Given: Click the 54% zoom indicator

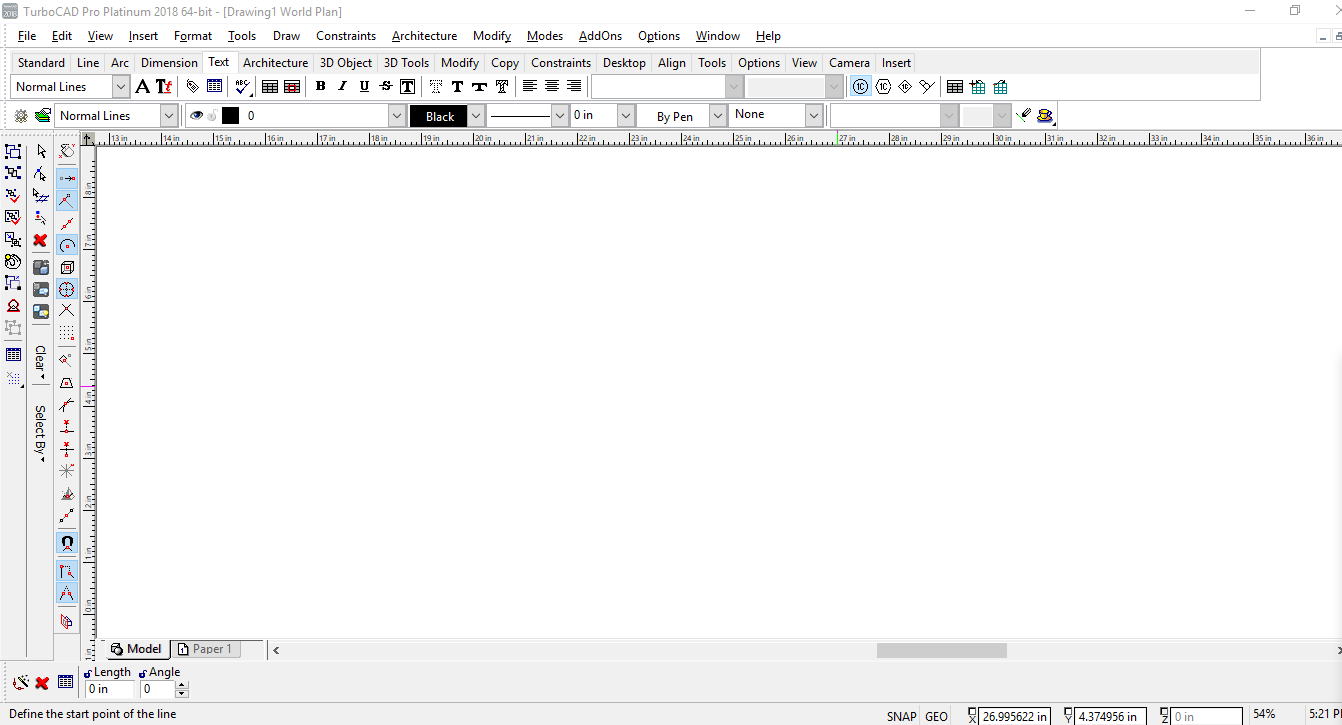Looking at the screenshot, I should 1264,714.
